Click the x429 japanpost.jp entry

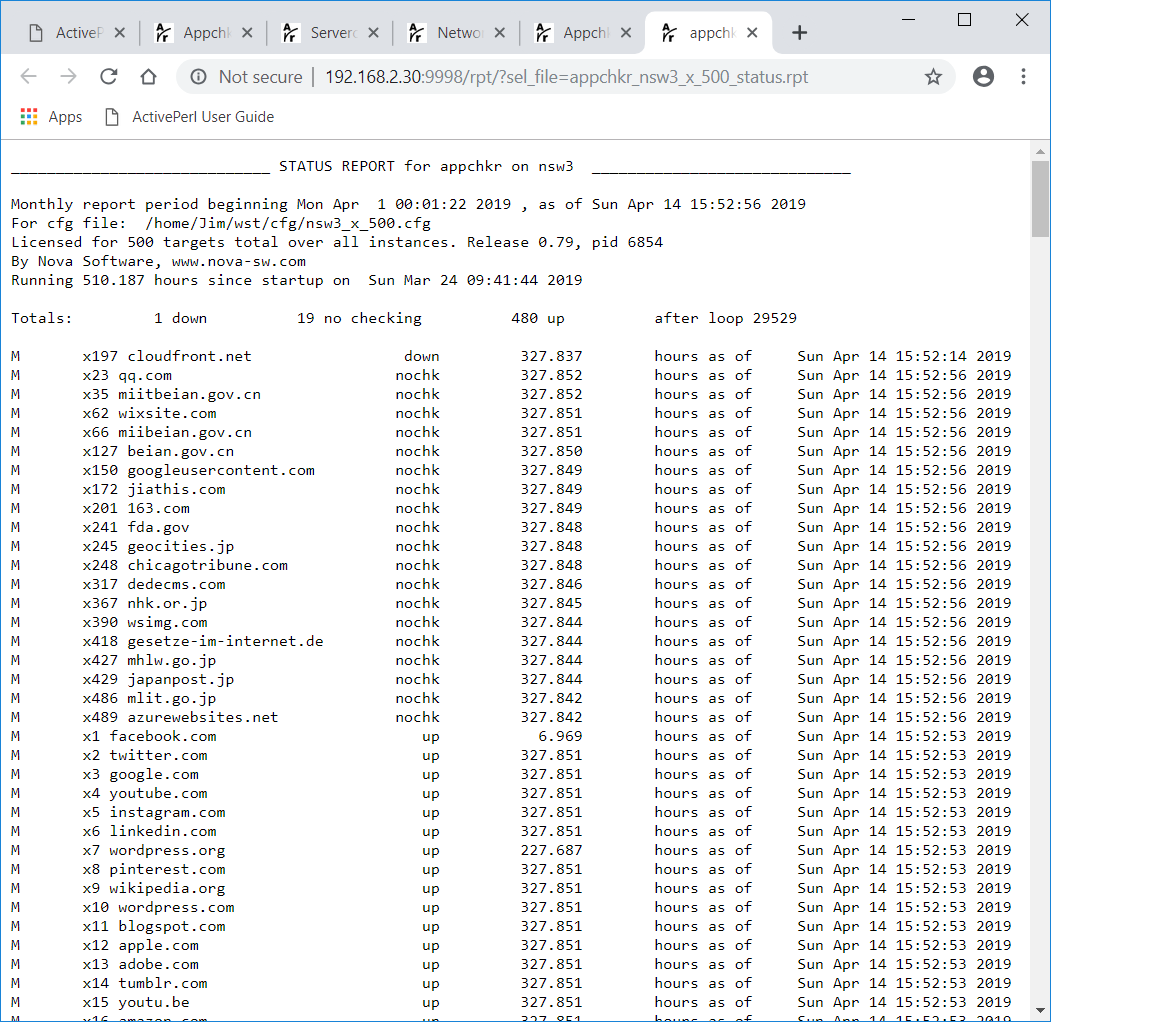158,680
